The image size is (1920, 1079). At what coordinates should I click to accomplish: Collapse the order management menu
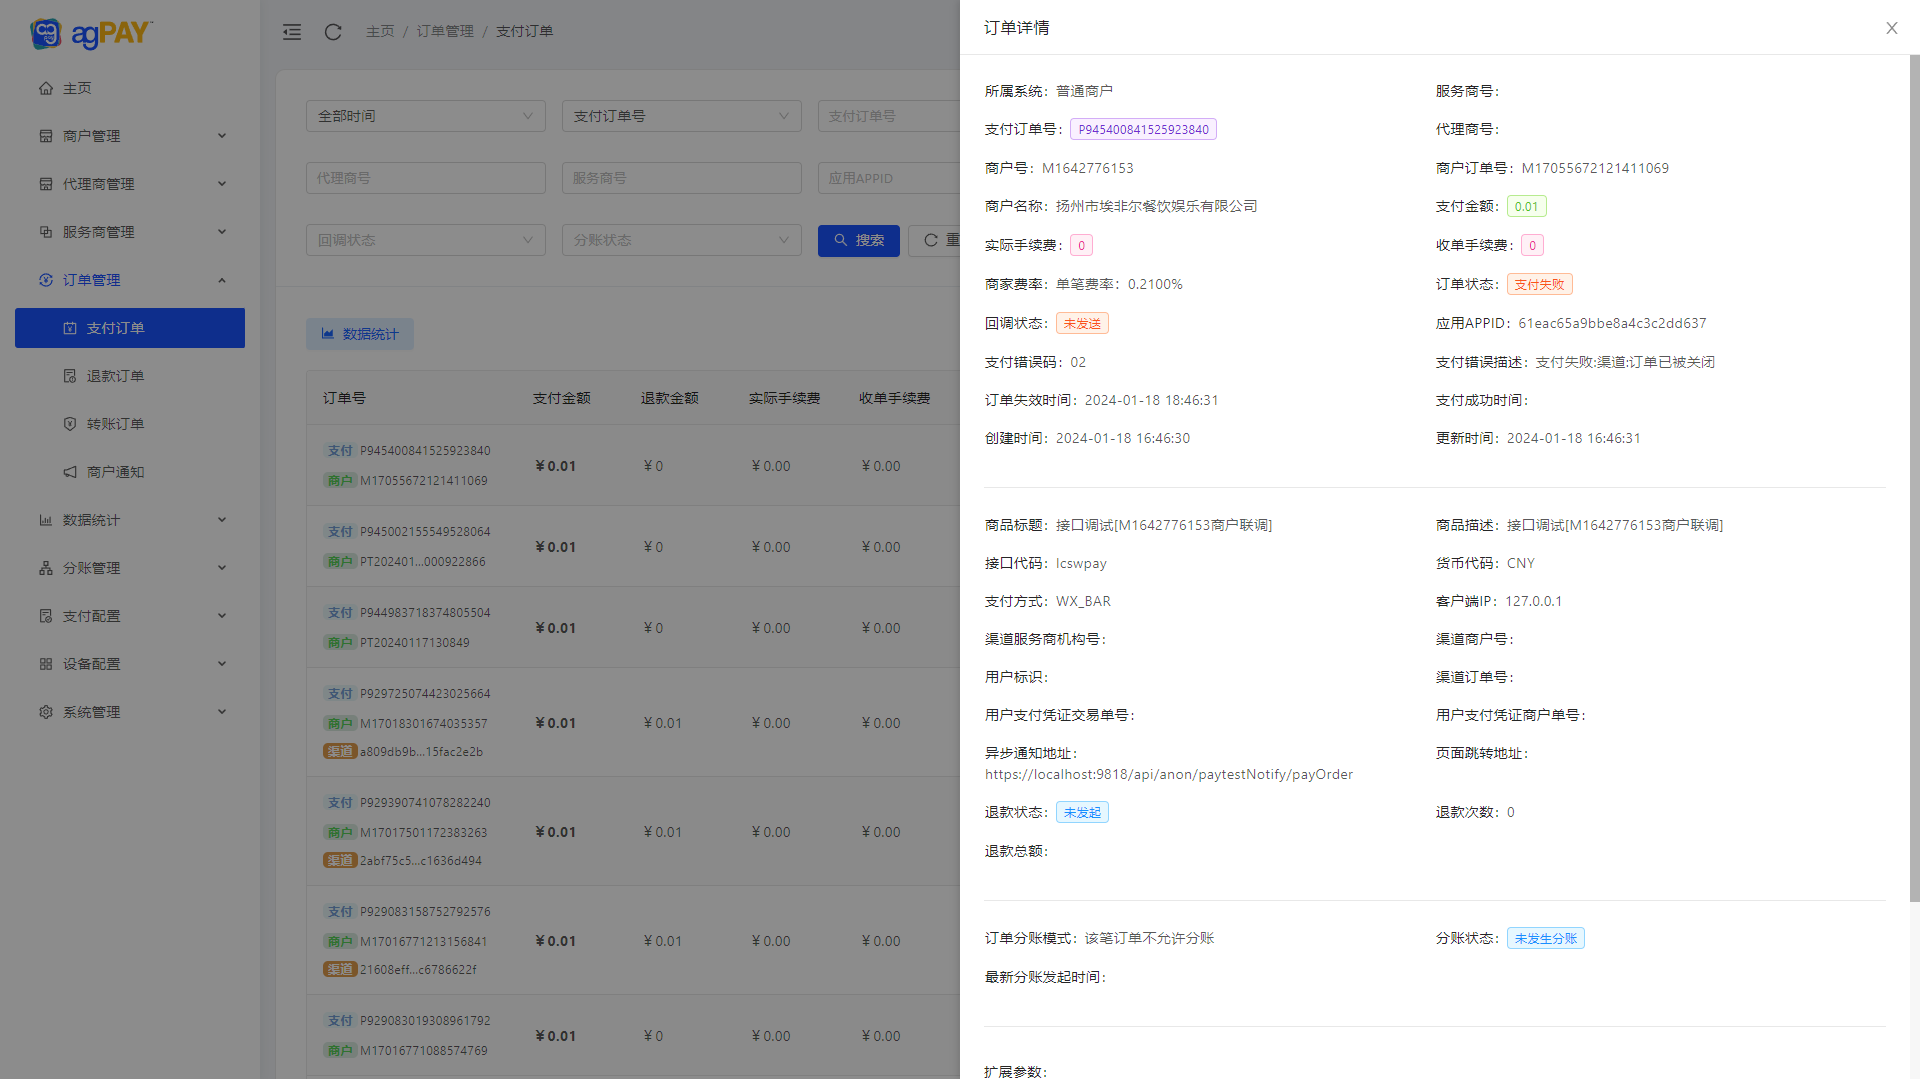click(130, 280)
